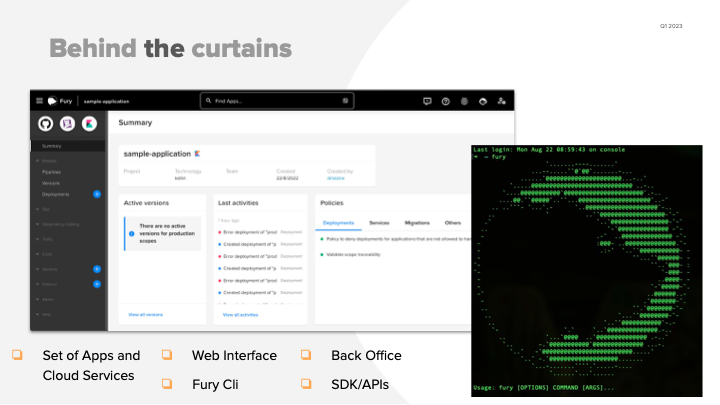Open the View all activities link
The height and width of the screenshot is (405, 720).
[240, 315]
